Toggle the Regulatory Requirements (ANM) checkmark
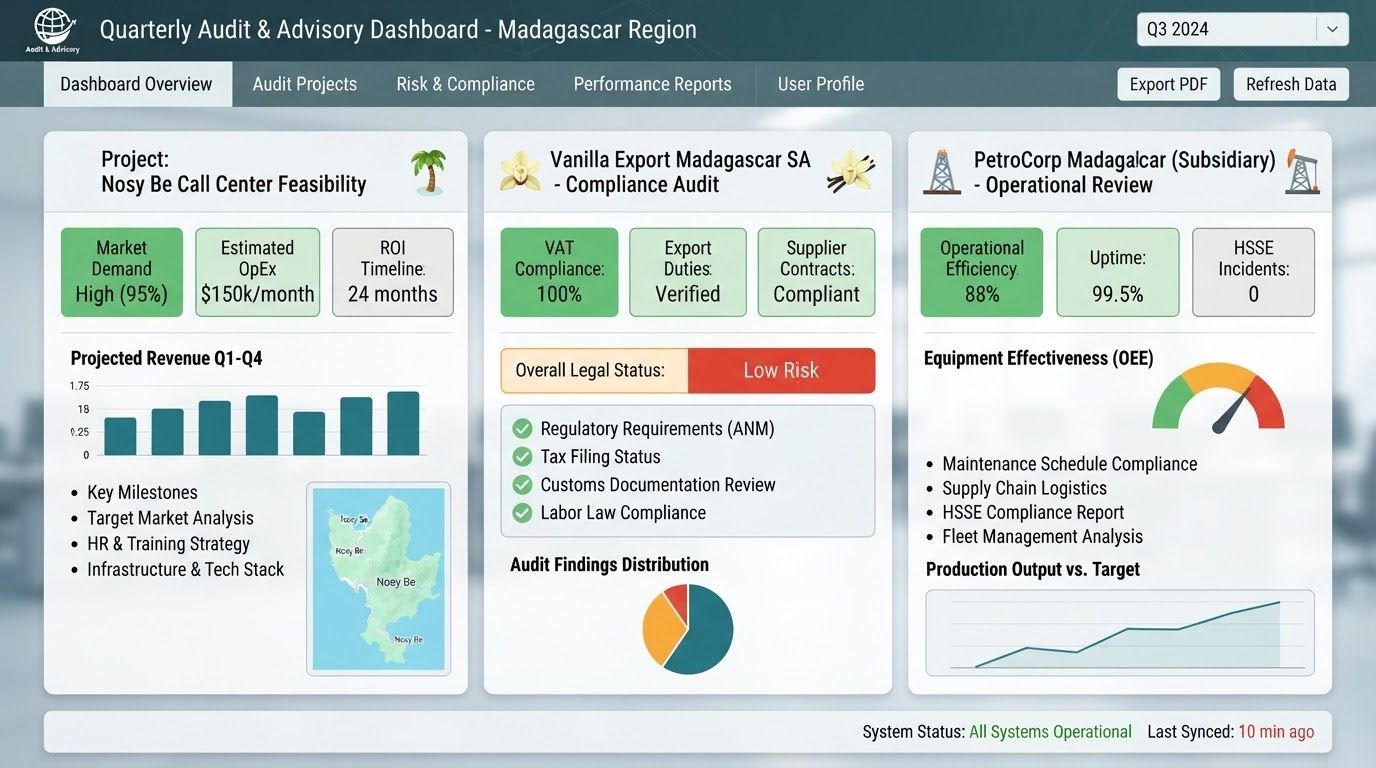The width and height of the screenshot is (1376, 768). 522,428
